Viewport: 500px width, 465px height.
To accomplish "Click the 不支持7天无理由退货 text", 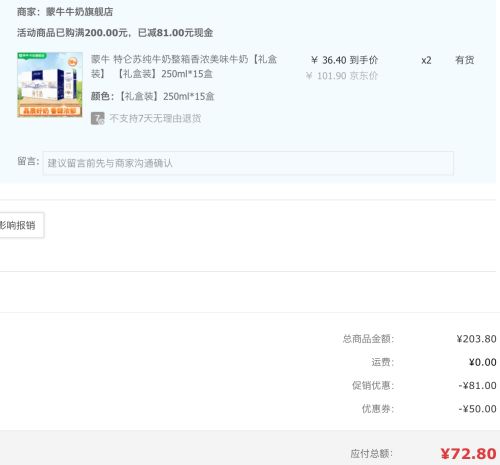I will pyautogui.click(x=155, y=118).
